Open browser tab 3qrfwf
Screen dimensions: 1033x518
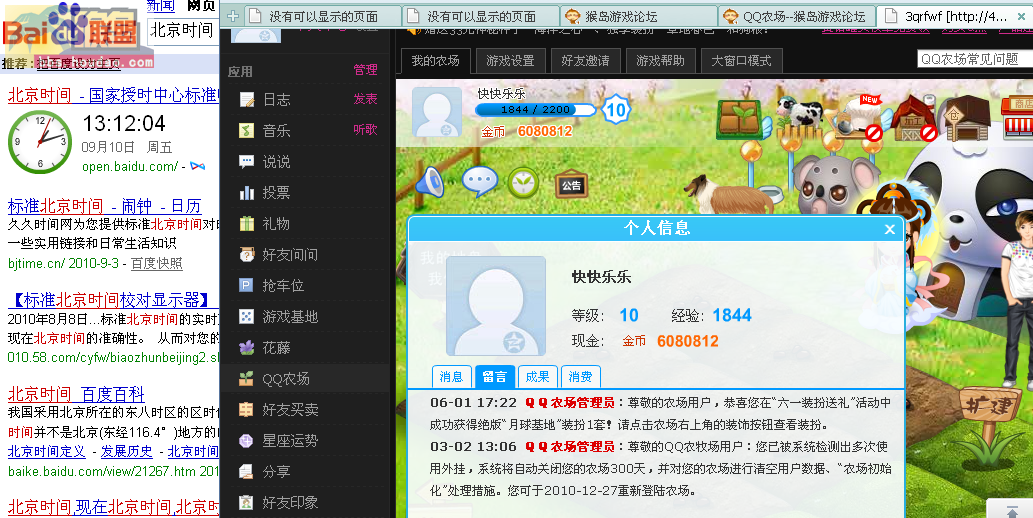click(955, 16)
